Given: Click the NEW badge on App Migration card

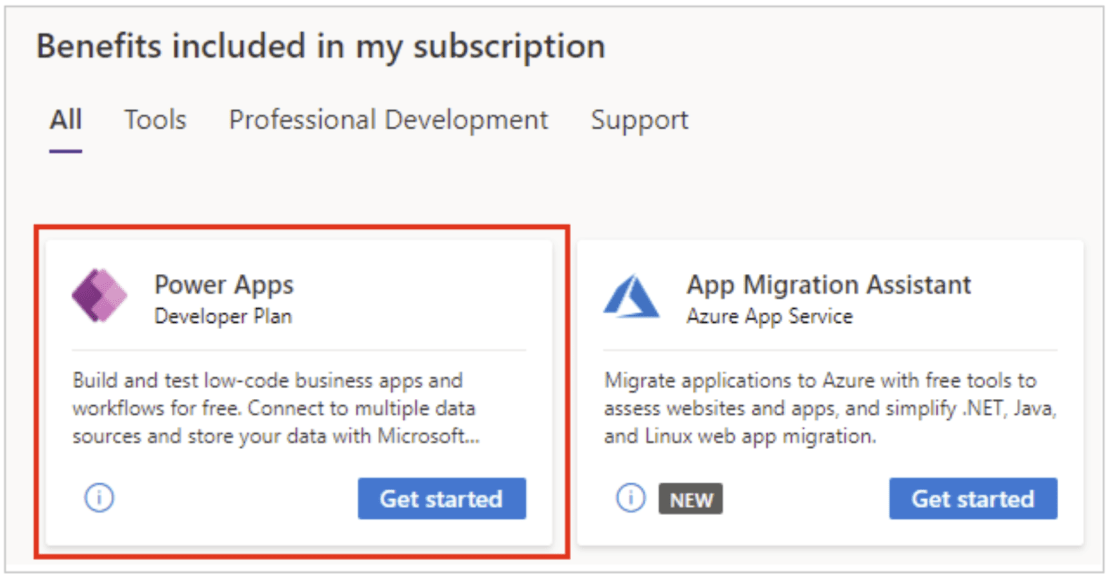Looking at the screenshot, I should [x=690, y=499].
